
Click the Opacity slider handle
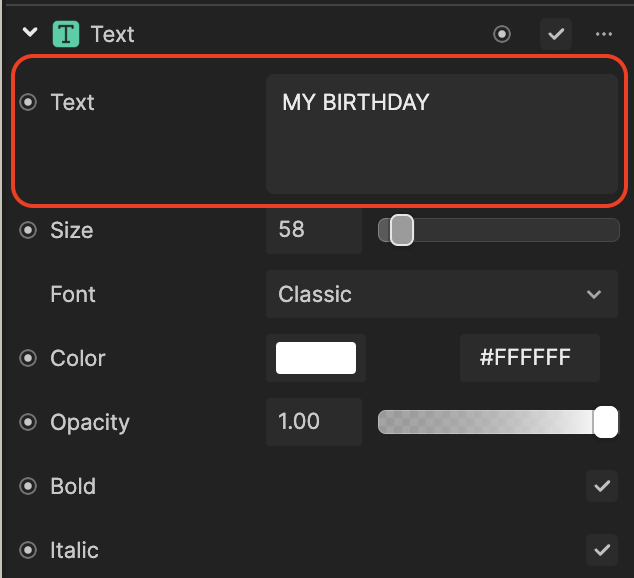point(605,422)
